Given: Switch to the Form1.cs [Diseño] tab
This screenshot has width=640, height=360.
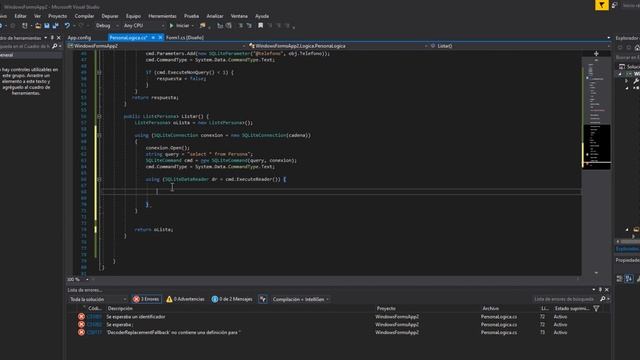Looking at the screenshot, I should (184, 38).
